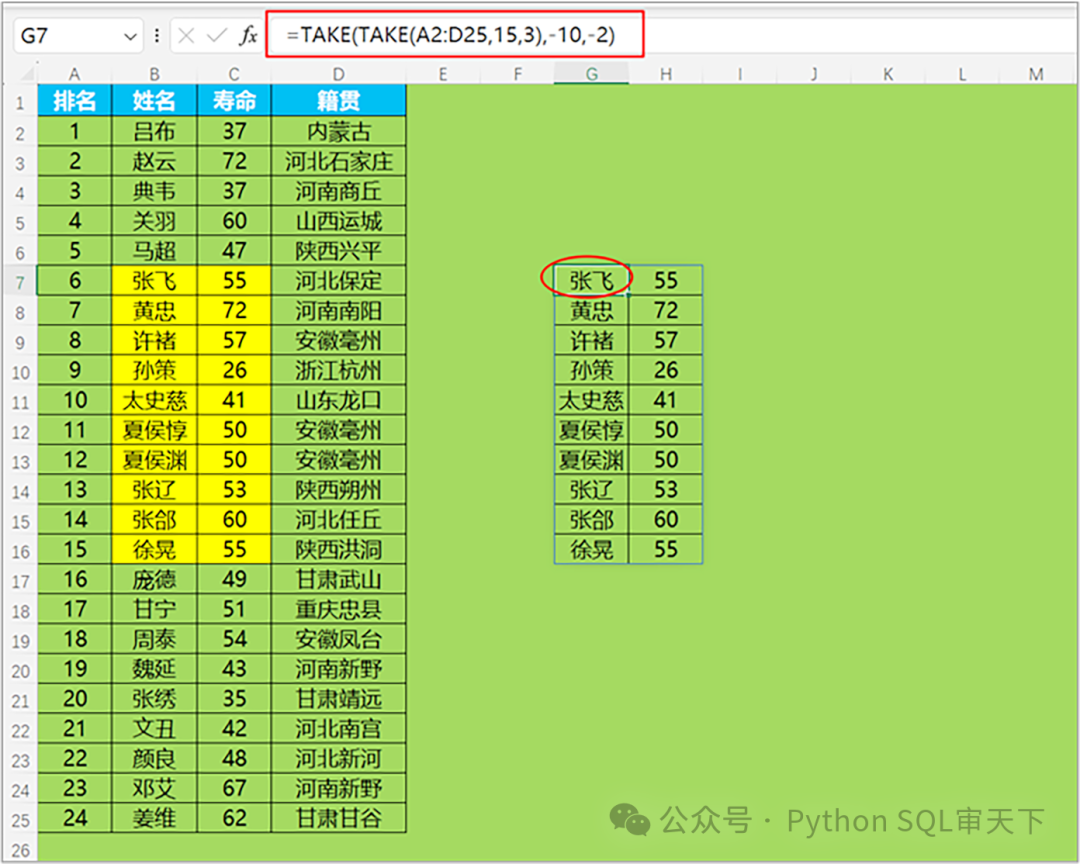
Task: Click the Name Box showing G7
Action: pyautogui.click(x=65, y=36)
